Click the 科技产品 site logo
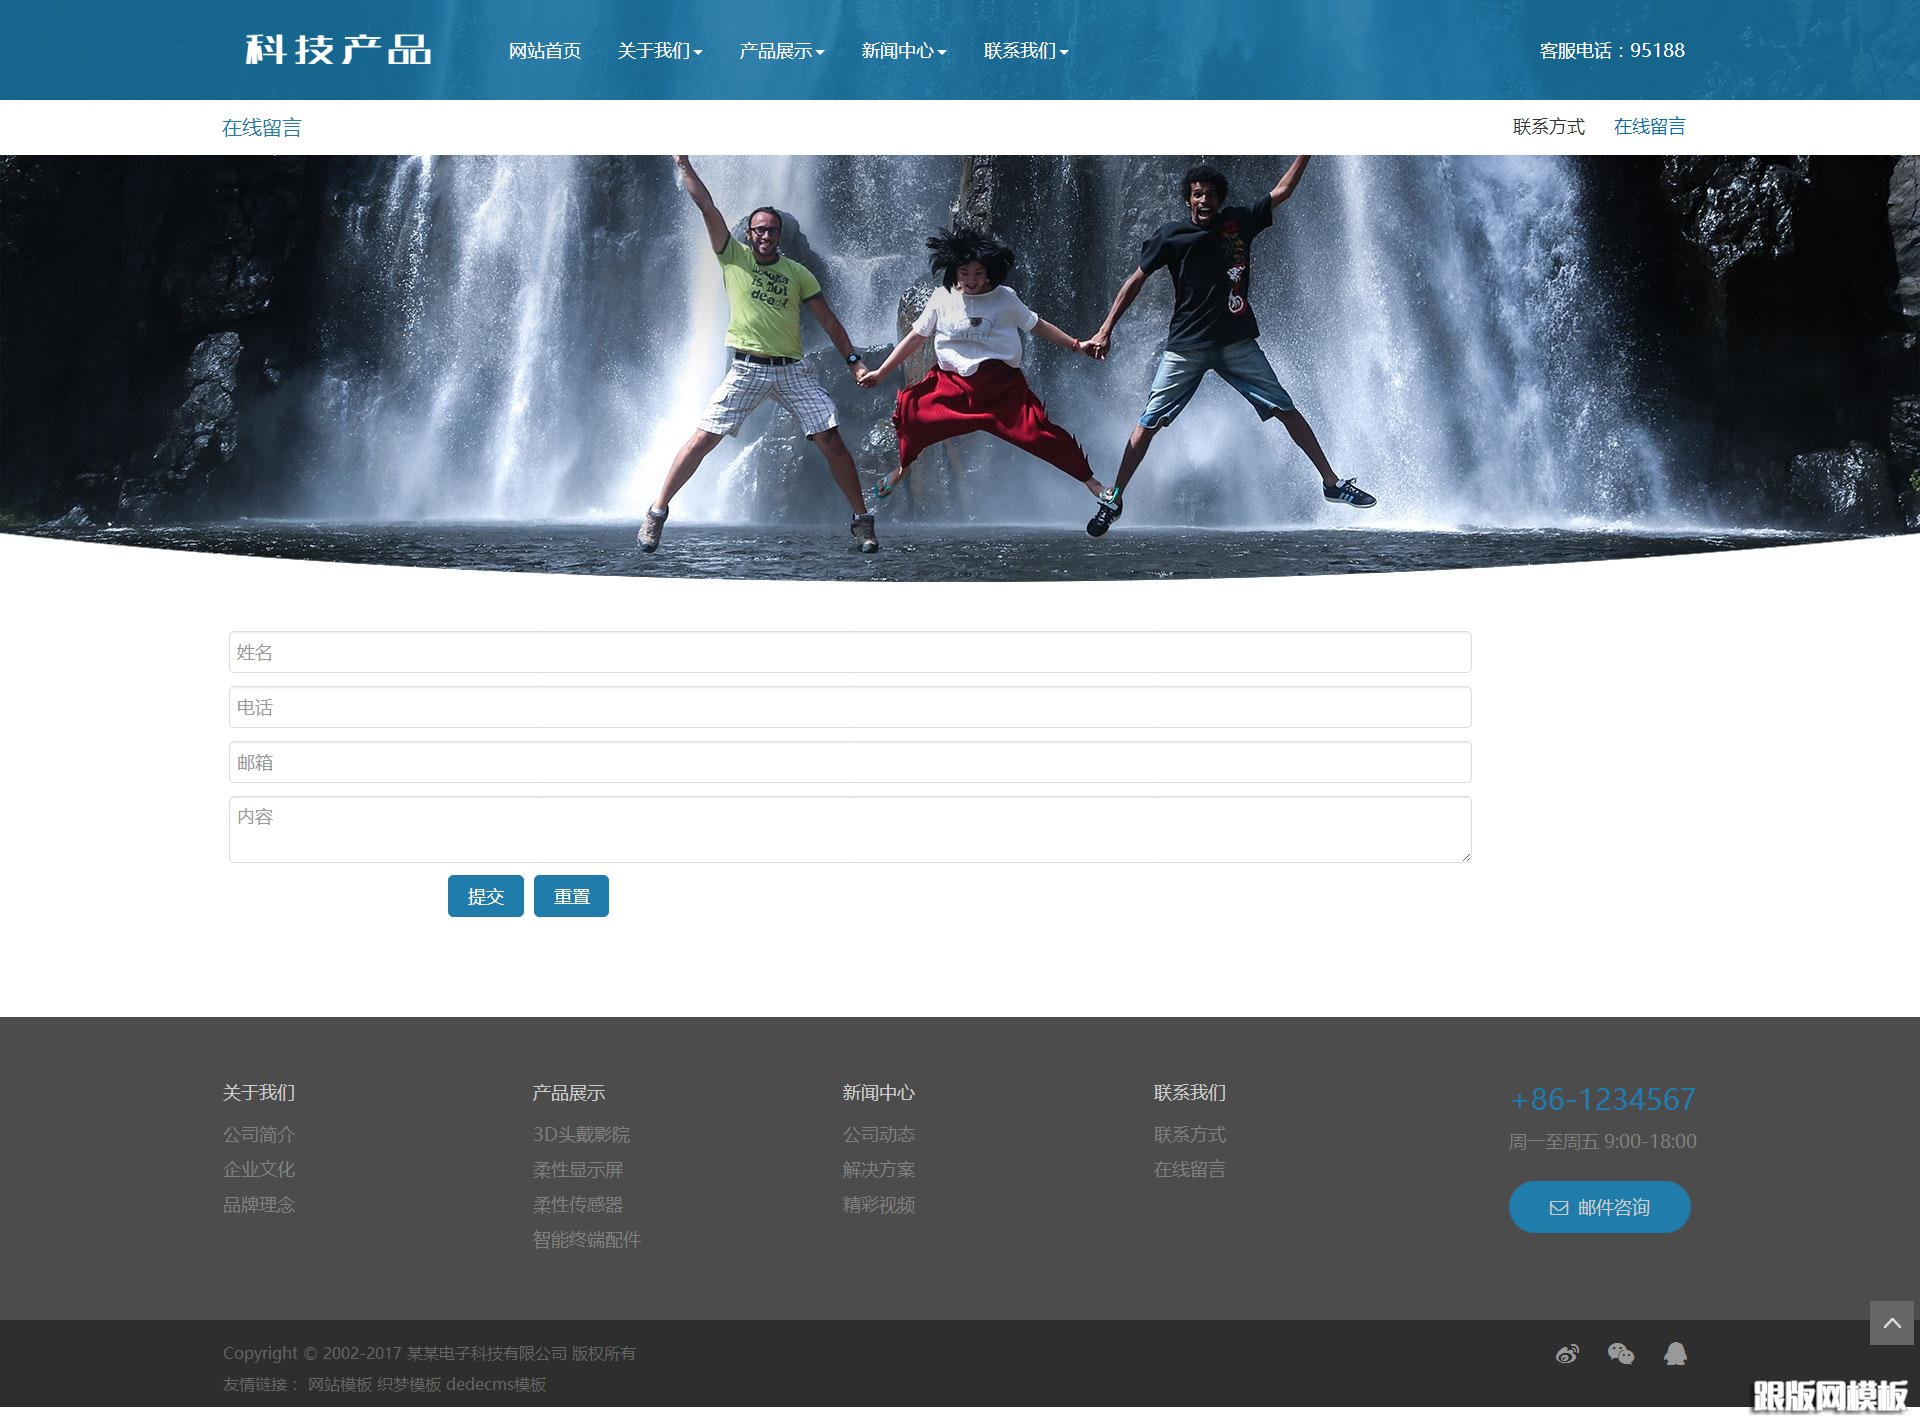The width and height of the screenshot is (1920, 1420). point(338,50)
